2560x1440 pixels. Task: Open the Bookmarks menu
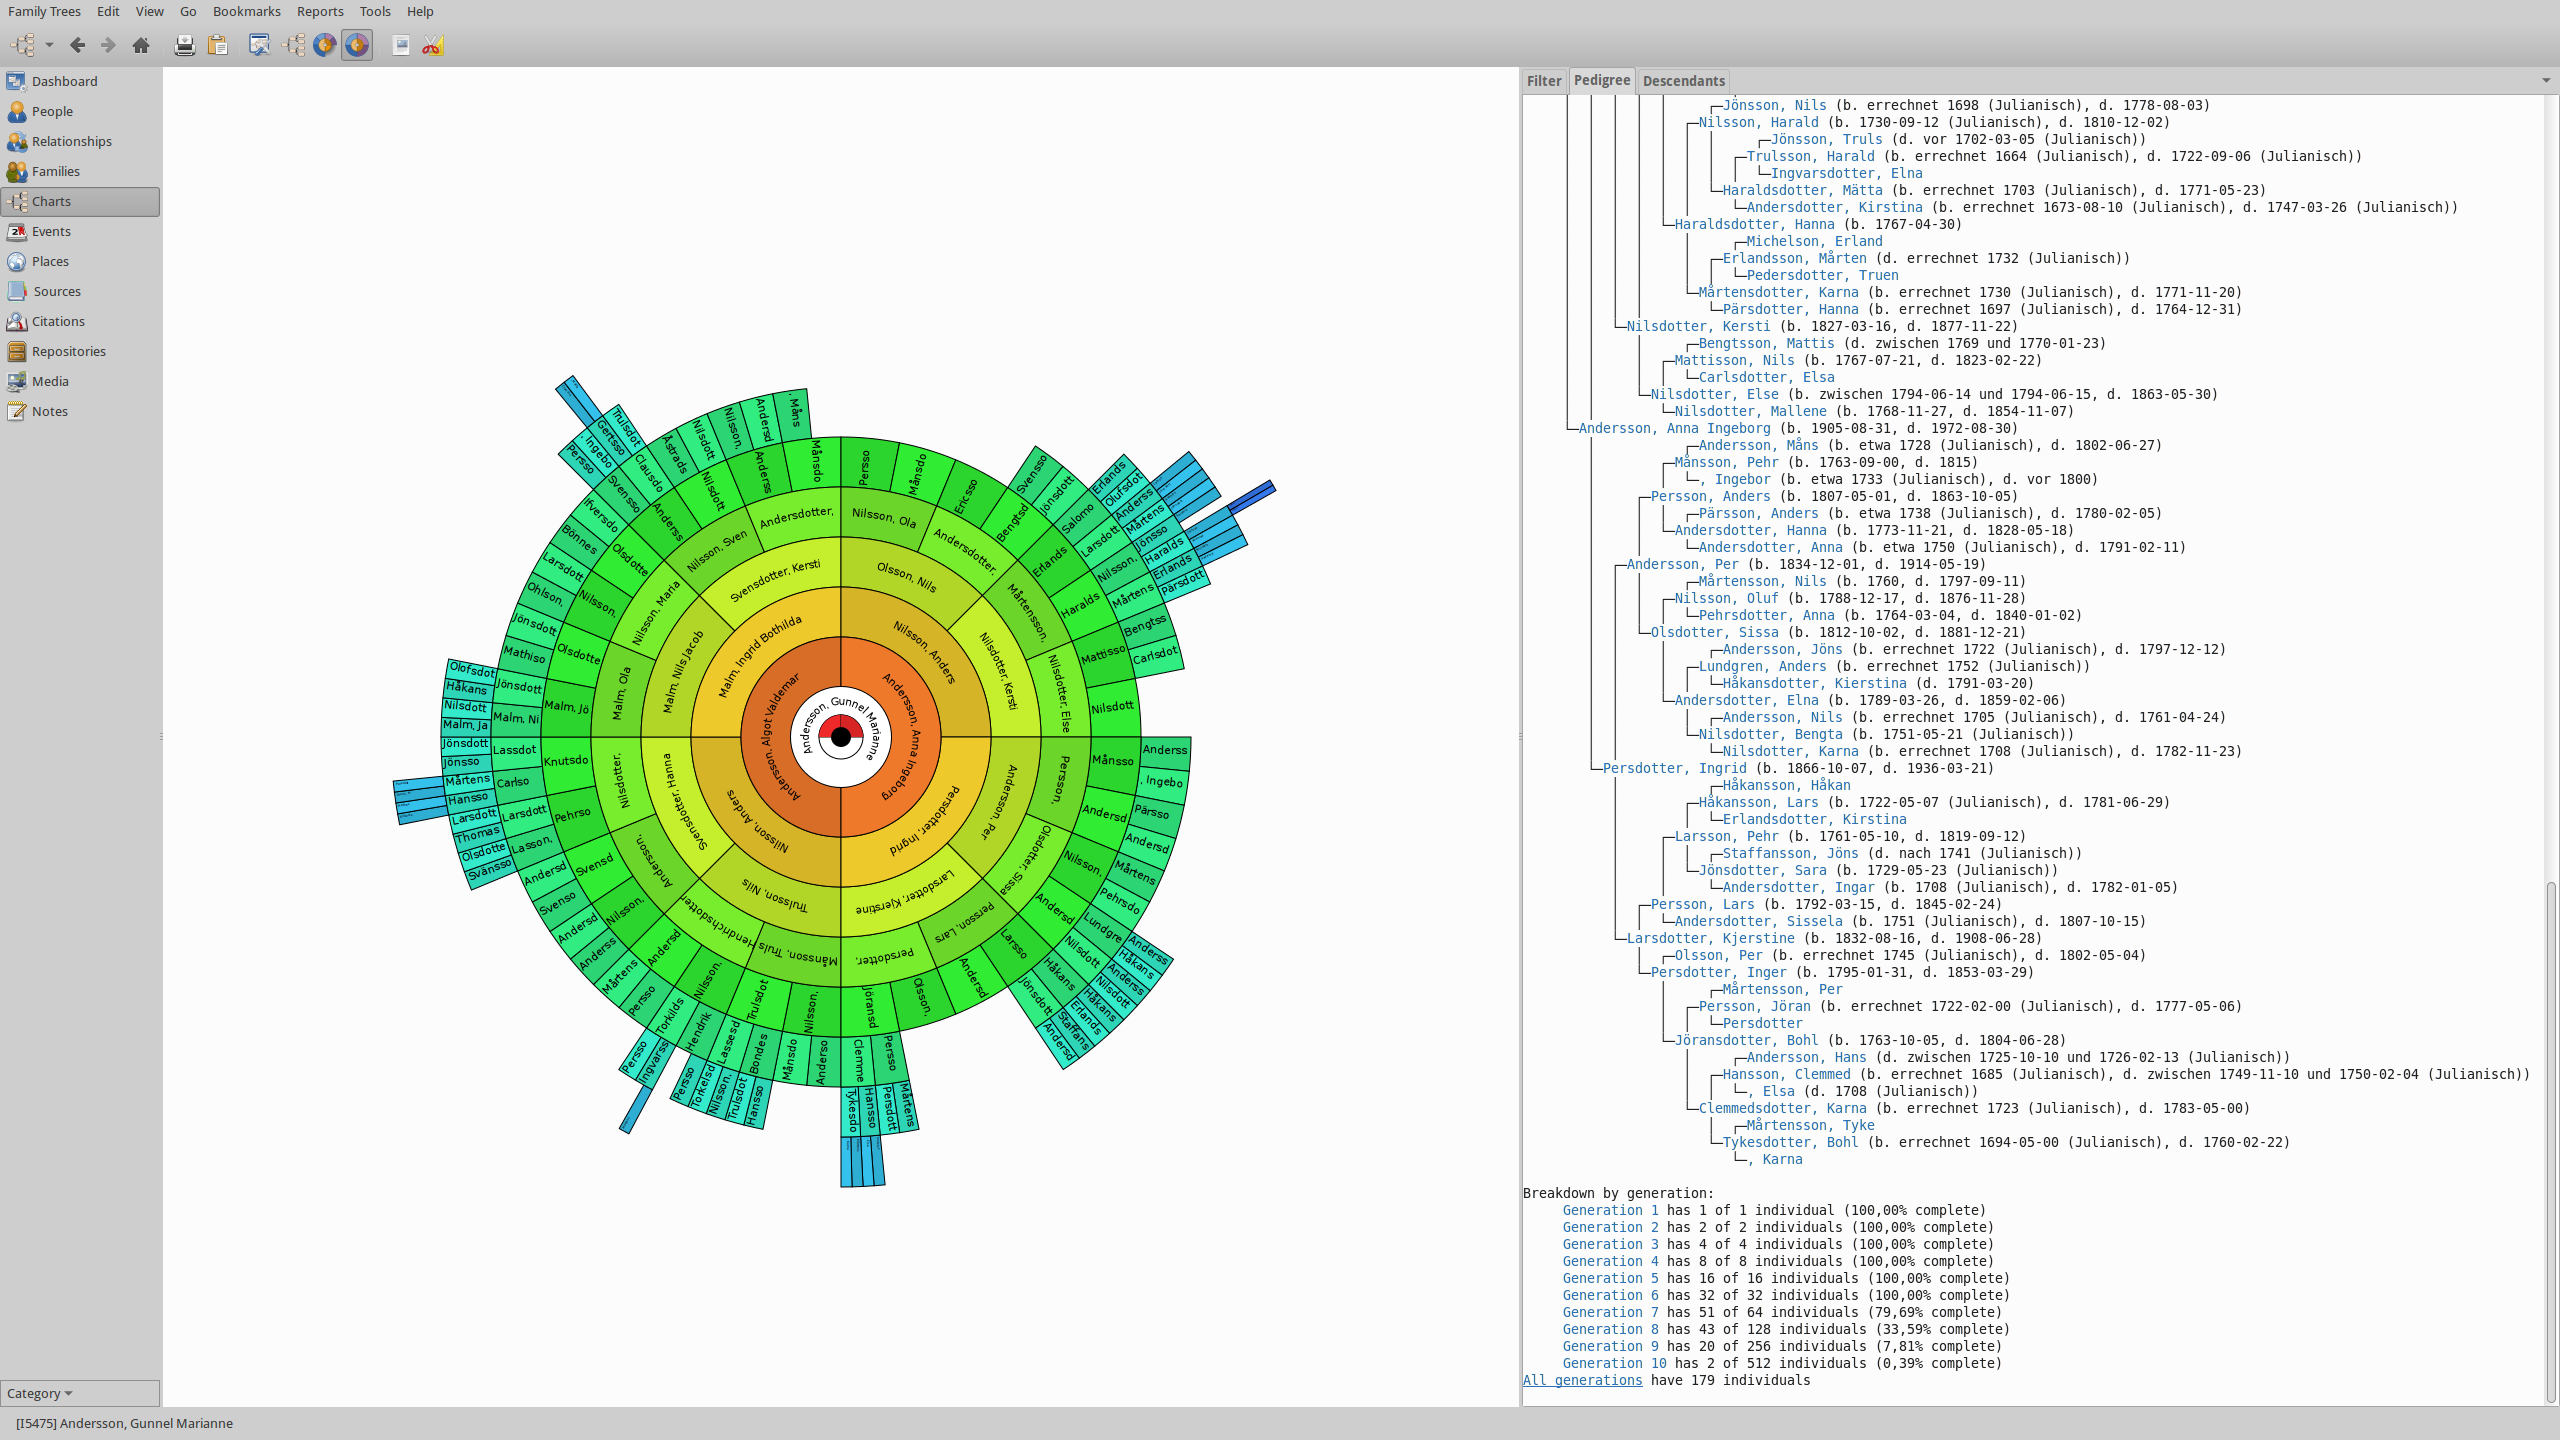[x=246, y=11]
